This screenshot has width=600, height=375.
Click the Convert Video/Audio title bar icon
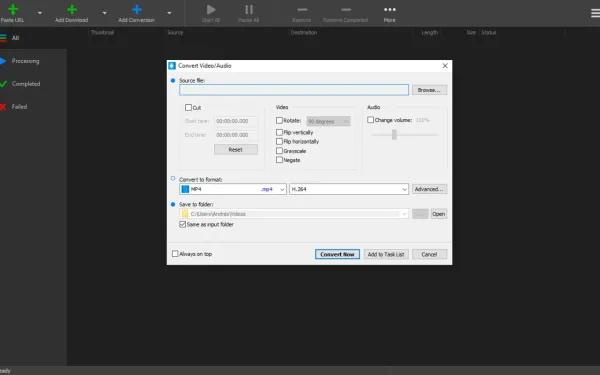(x=172, y=66)
